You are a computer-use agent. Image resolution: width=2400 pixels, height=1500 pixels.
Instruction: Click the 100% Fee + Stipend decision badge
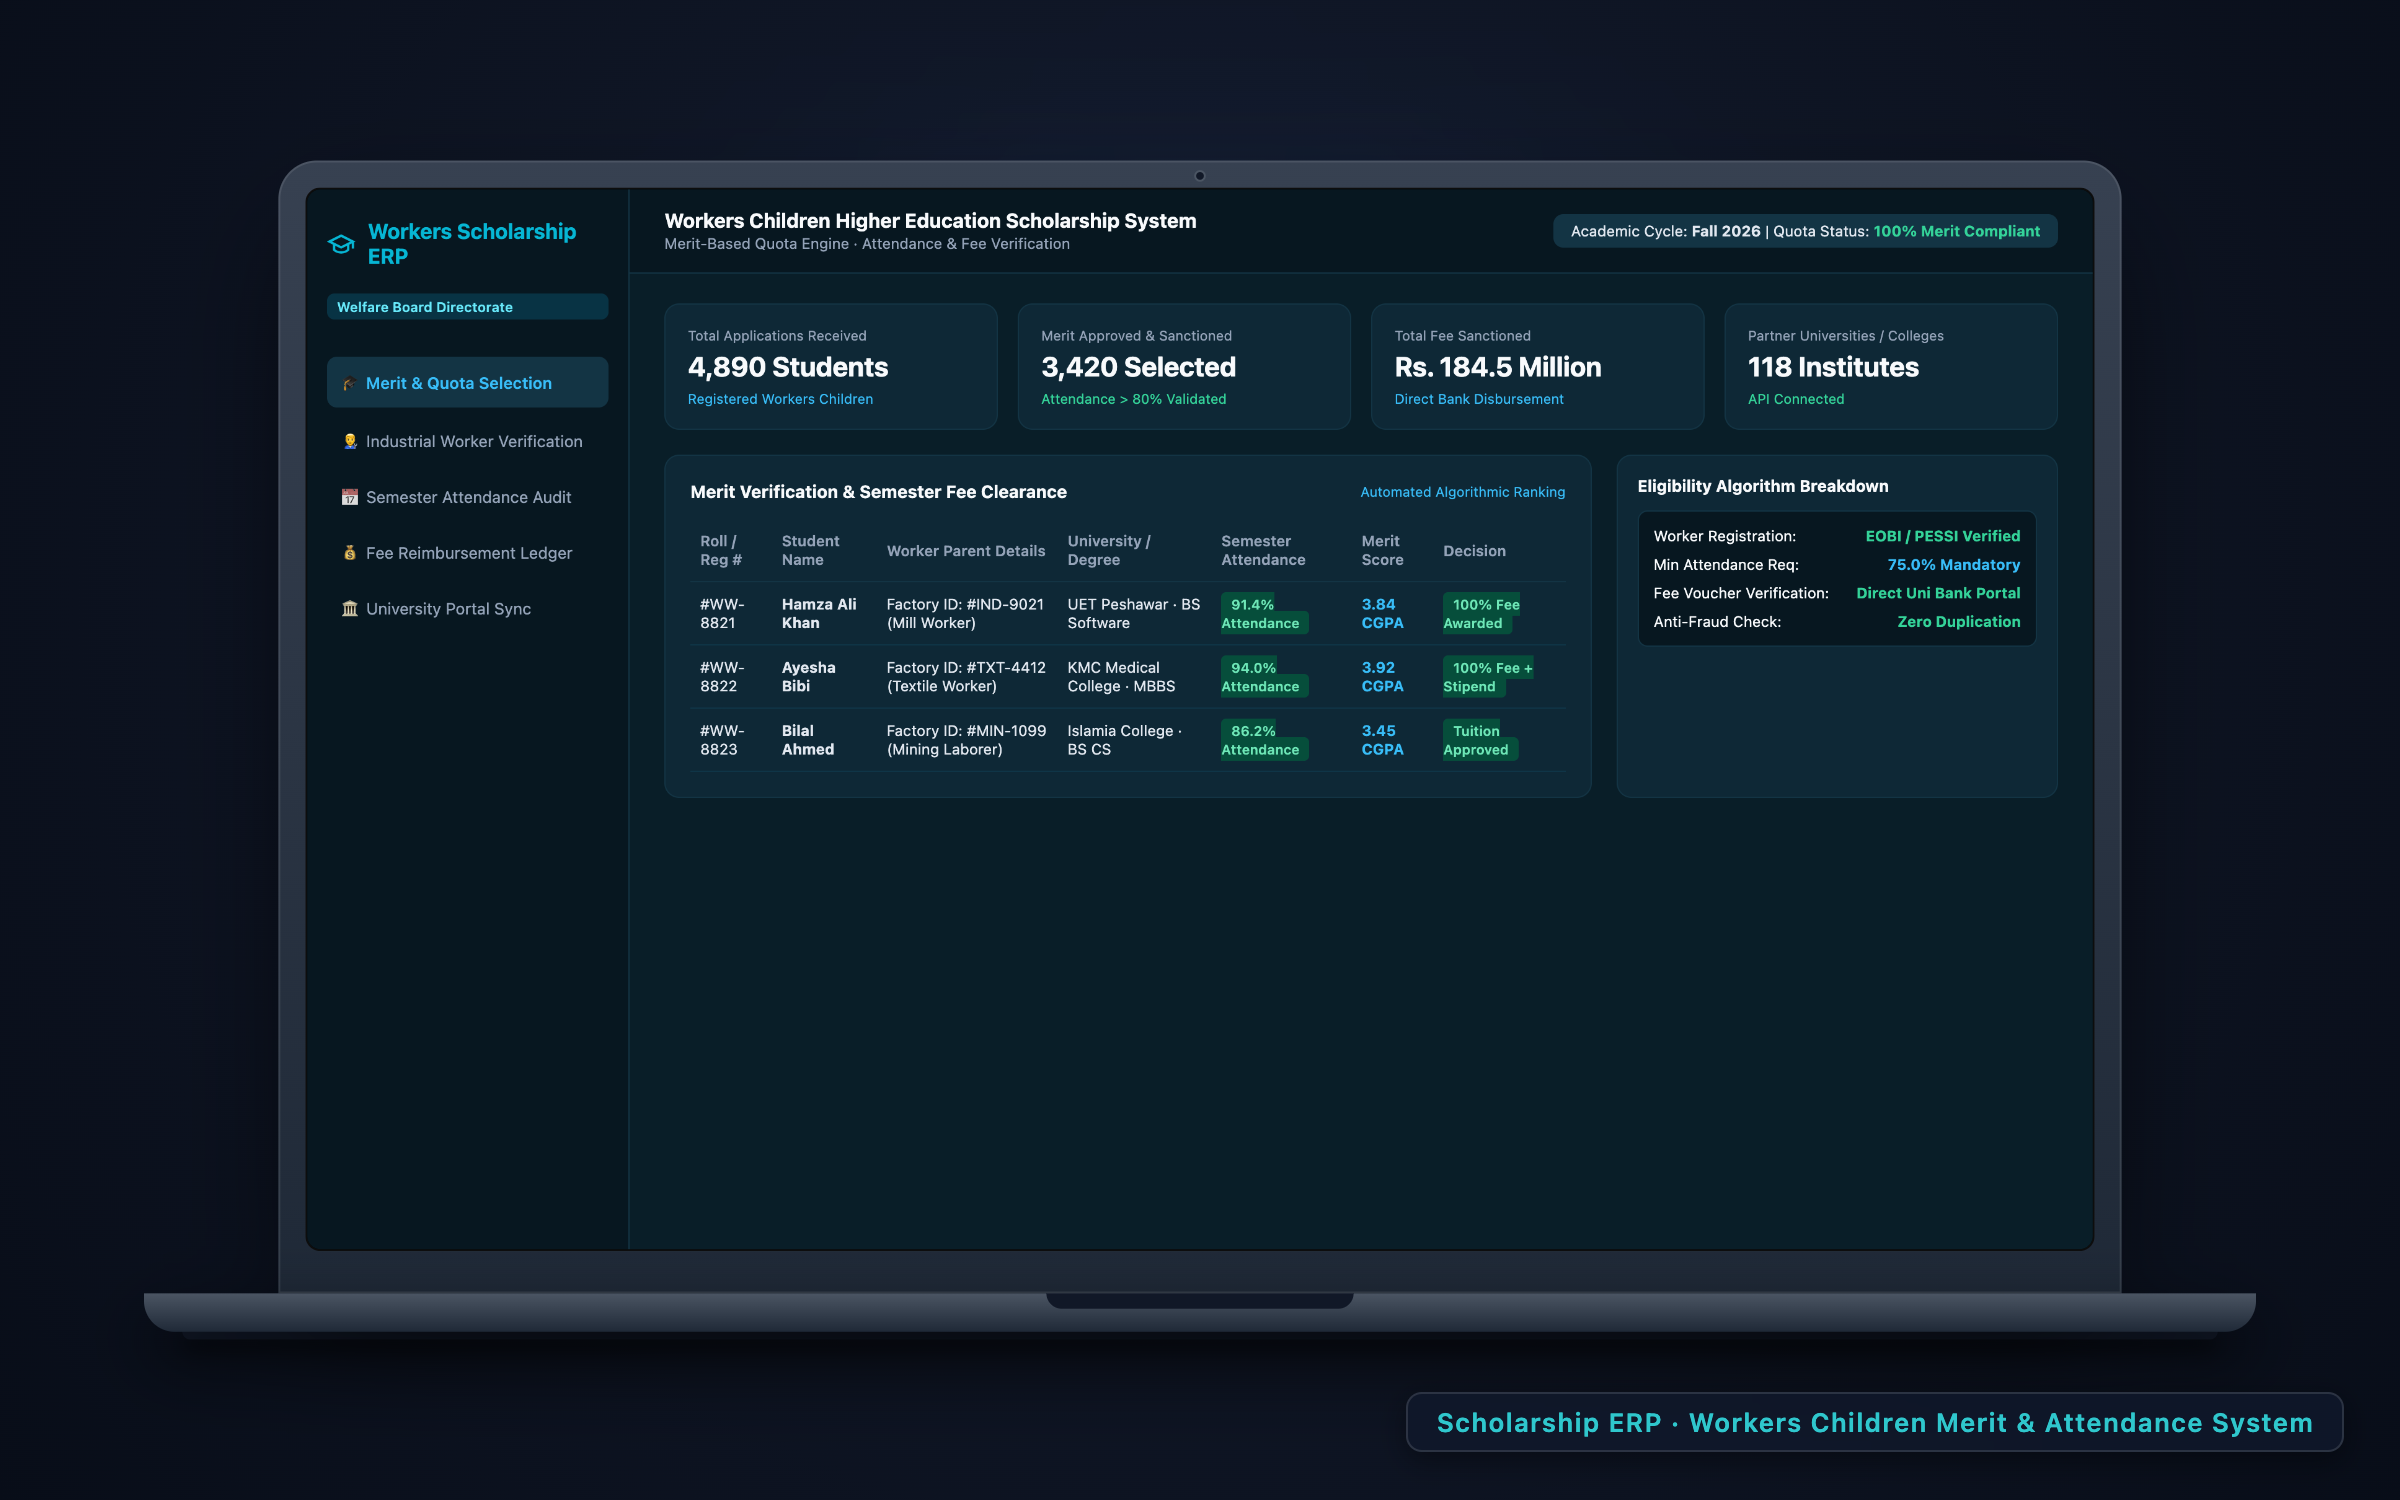pos(1488,677)
